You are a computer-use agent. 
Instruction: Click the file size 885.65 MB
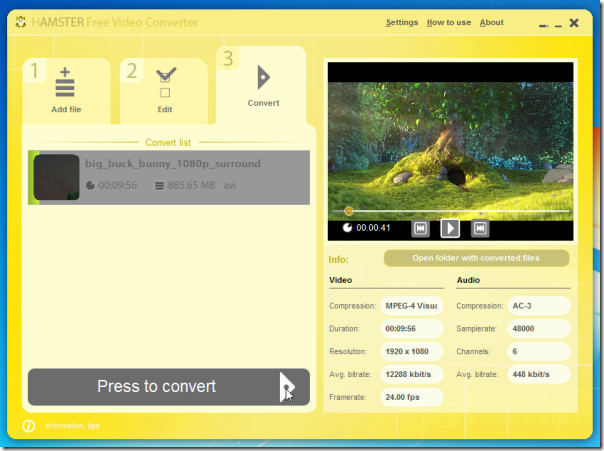[x=191, y=185]
